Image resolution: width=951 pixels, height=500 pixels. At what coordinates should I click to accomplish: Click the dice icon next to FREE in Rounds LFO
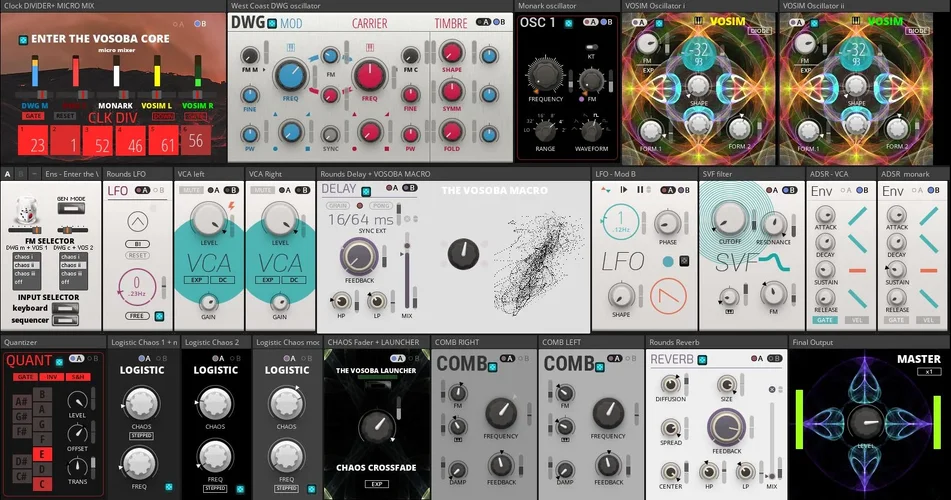[159, 316]
